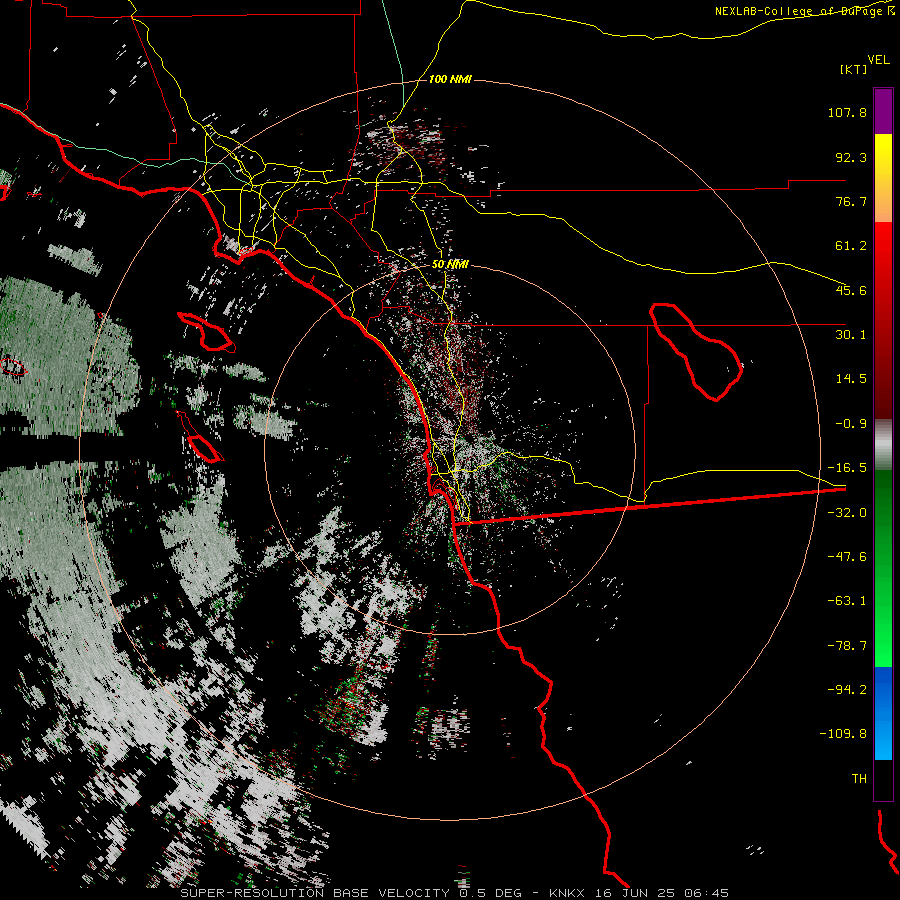This screenshot has height=900, width=900.
Task: Pick the purple segment of the velocity scale
Action: 883,112
